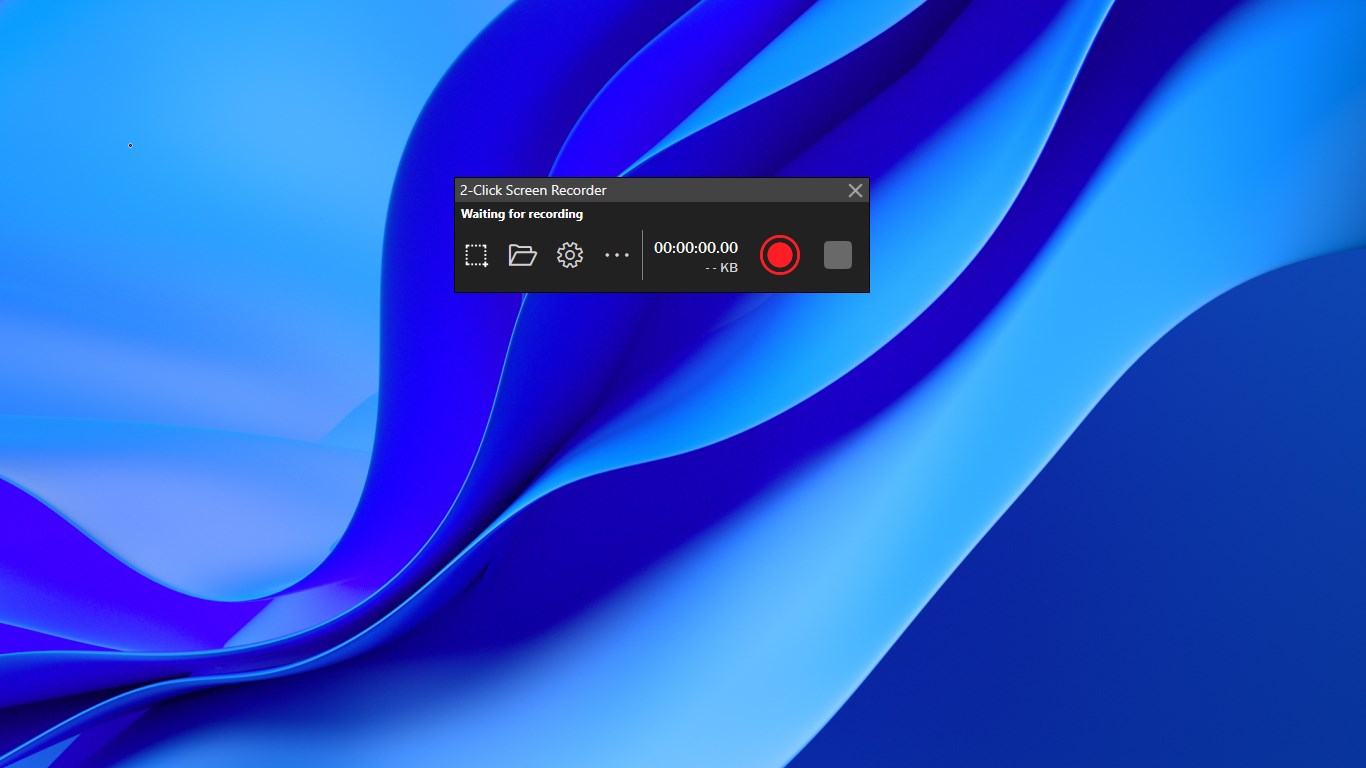This screenshot has height=768, width=1366.
Task: Click the ellipsis for more options
Action: tap(617, 255)
